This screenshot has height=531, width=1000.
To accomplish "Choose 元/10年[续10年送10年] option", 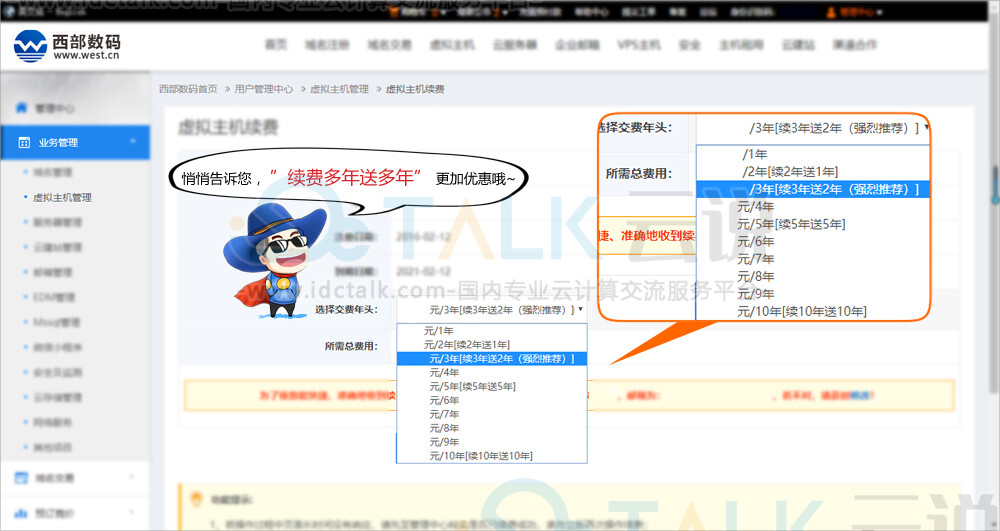I will point(491,456).
